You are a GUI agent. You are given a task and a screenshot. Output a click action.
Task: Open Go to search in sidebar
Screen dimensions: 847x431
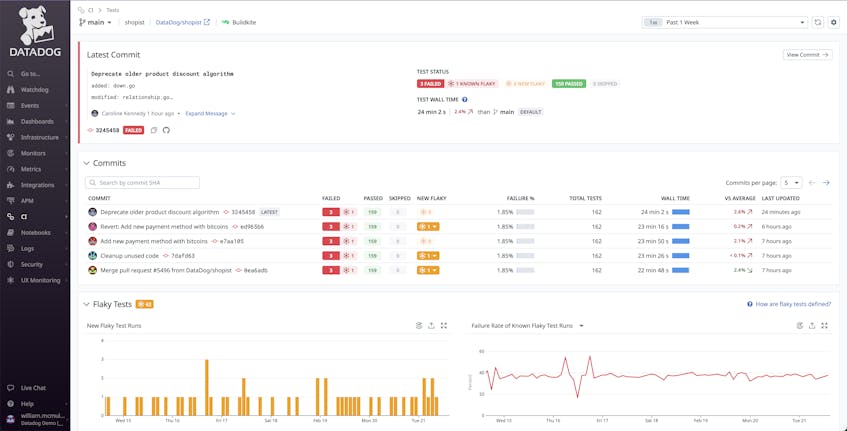30,74
